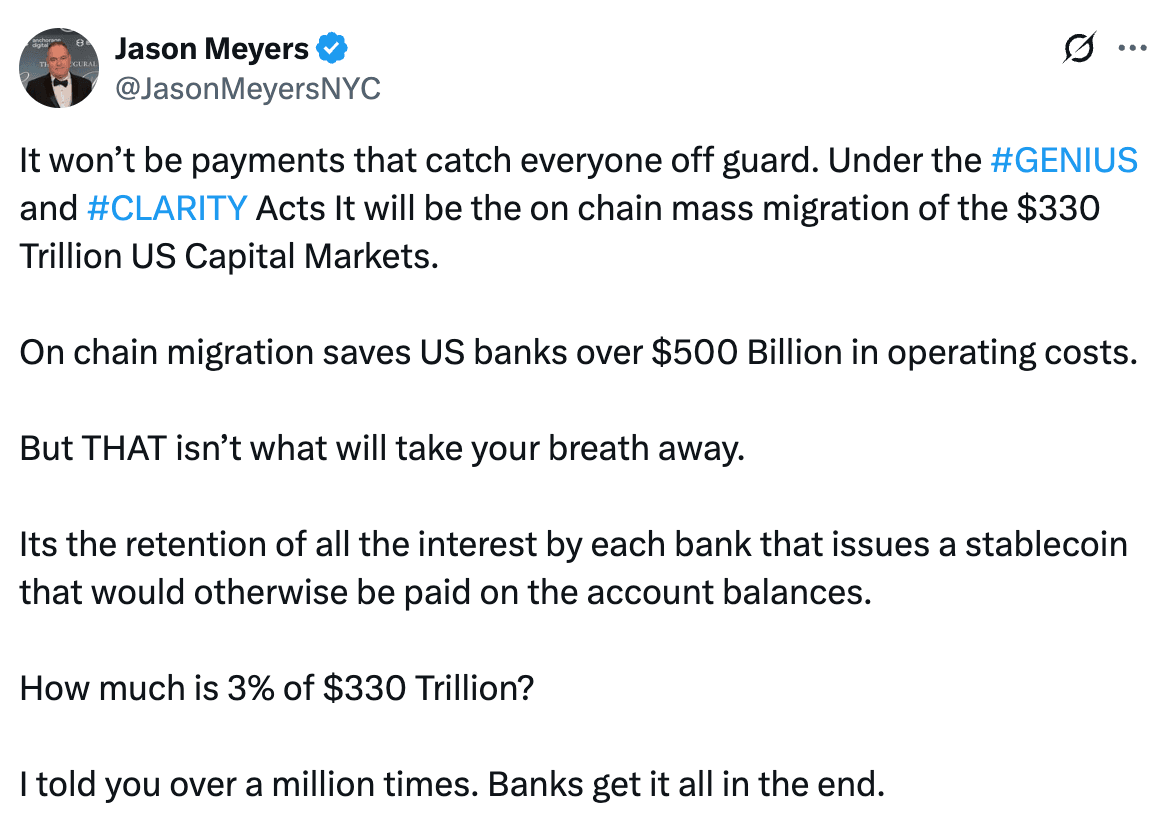
Task: Click the $500 Billion figure in the post
Action: coord(746,353)
